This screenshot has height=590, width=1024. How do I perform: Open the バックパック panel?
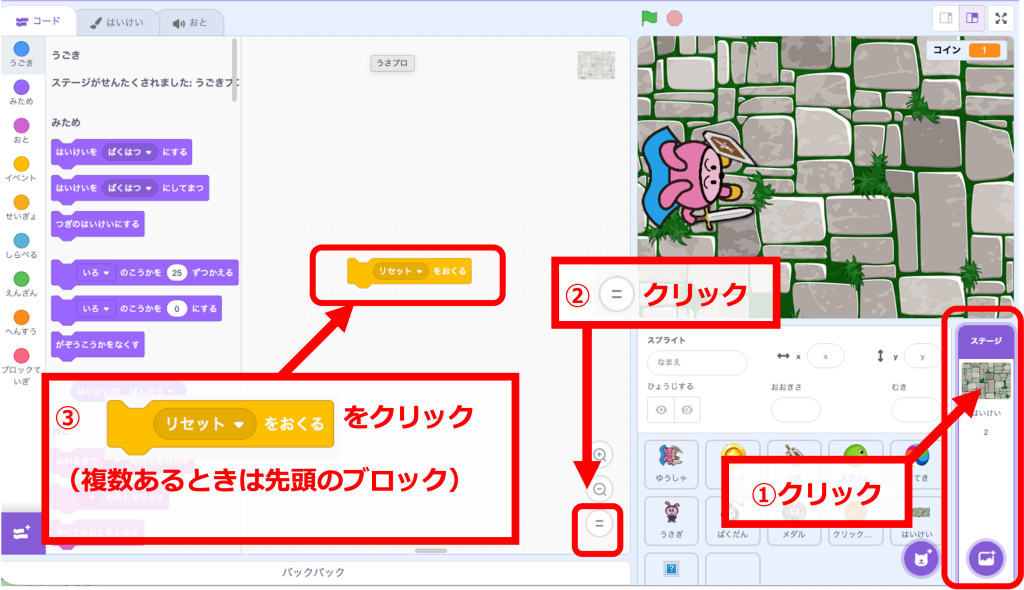(x=313, y=572)
